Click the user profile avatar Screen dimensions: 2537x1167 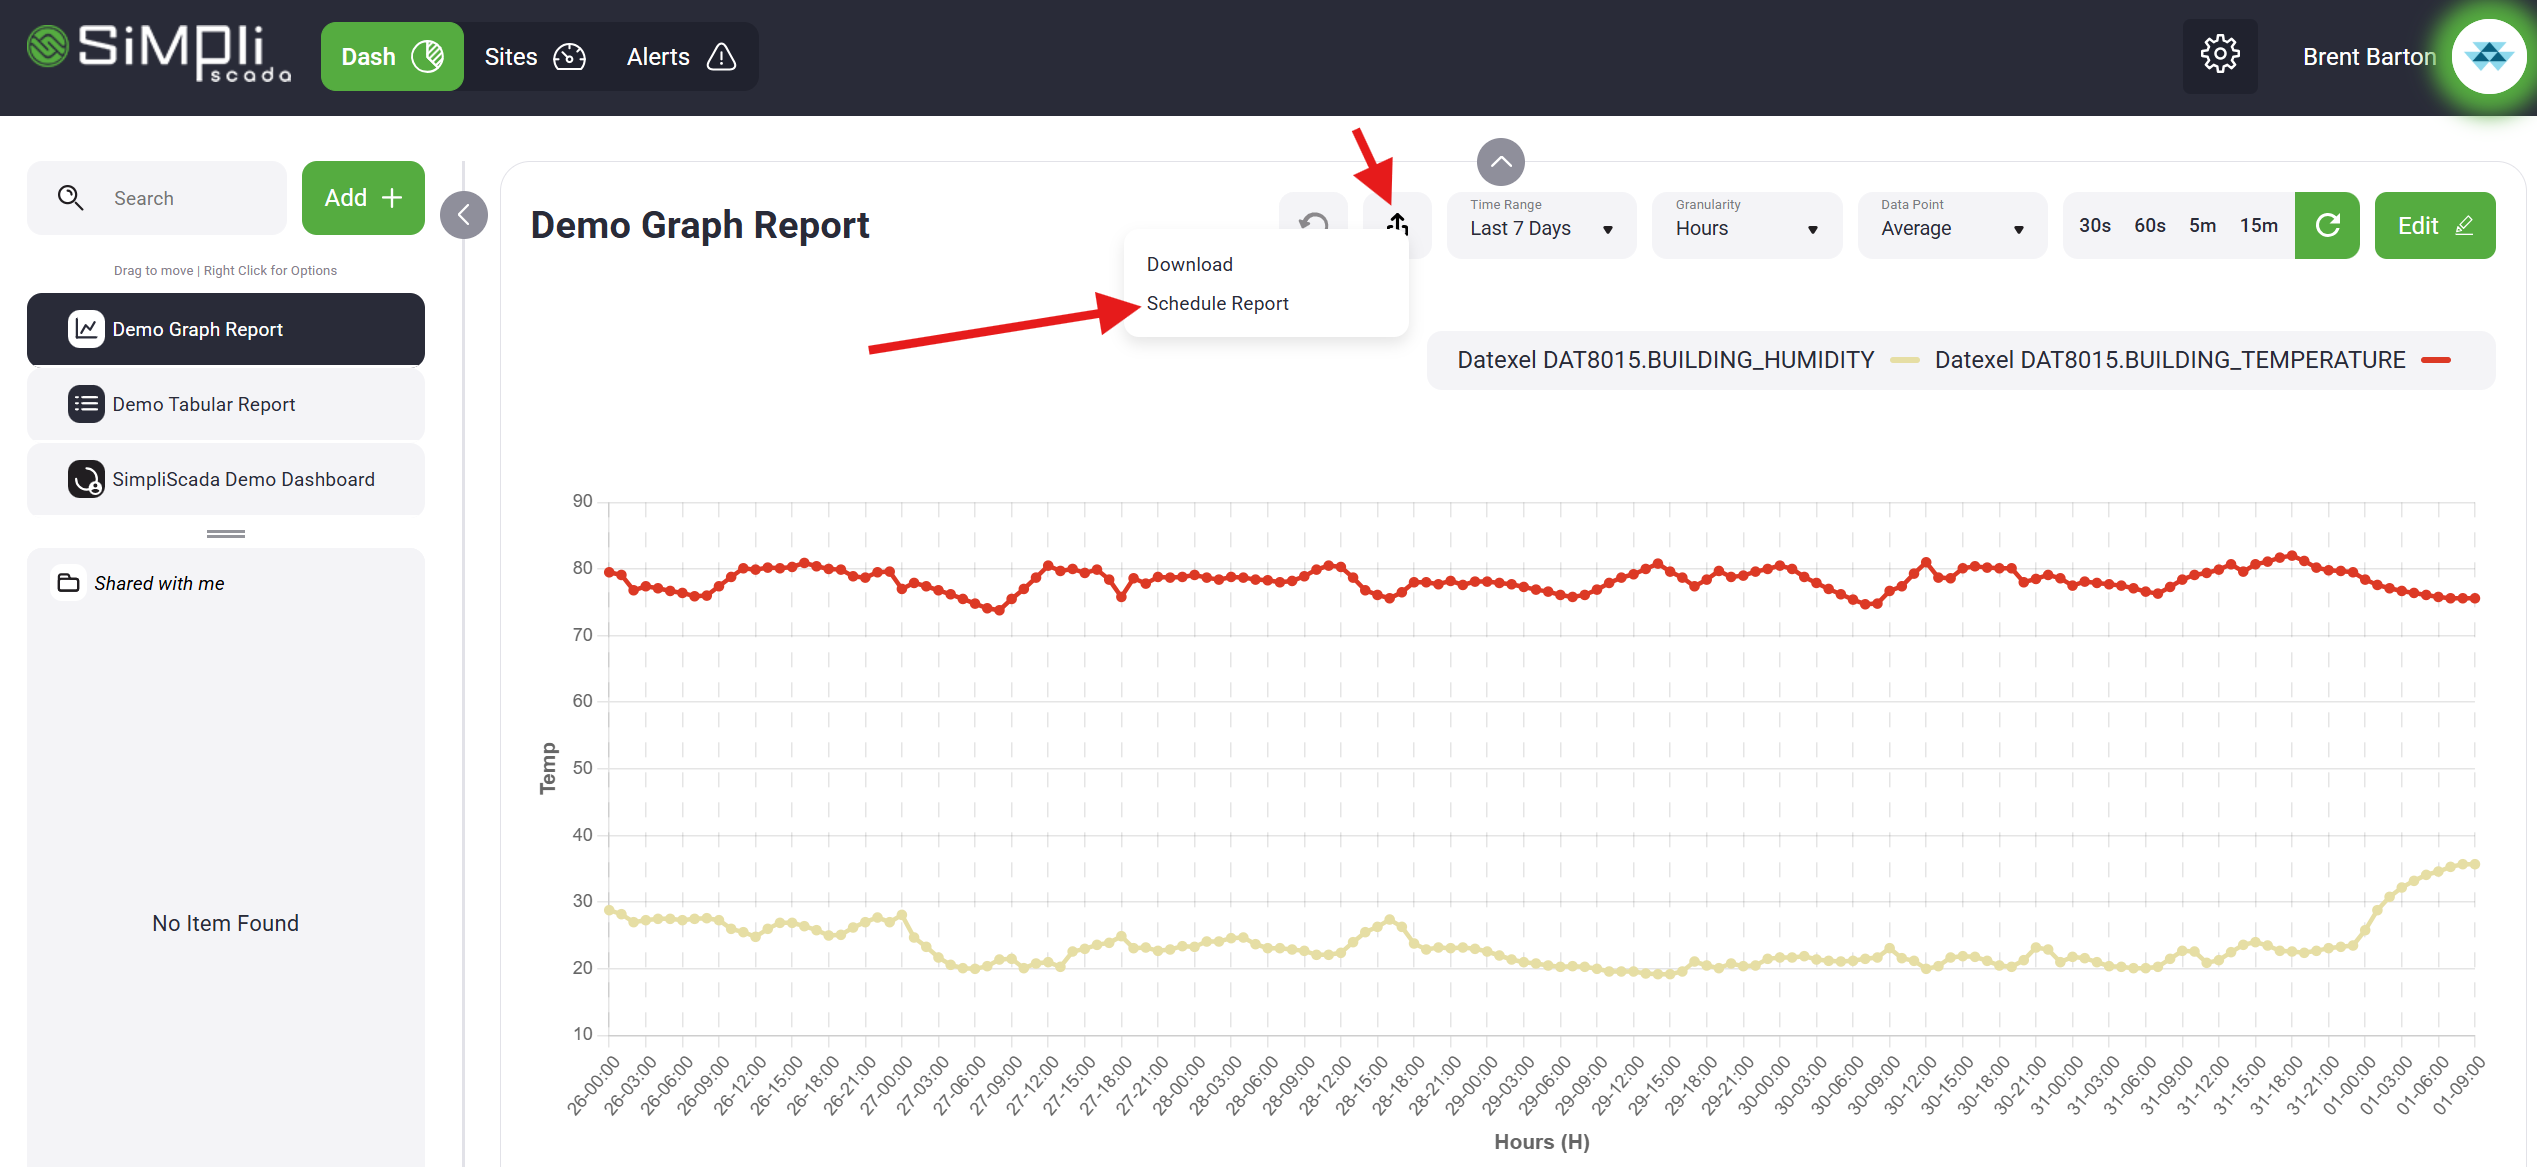pyautogui.click(x=2488, y=56)
